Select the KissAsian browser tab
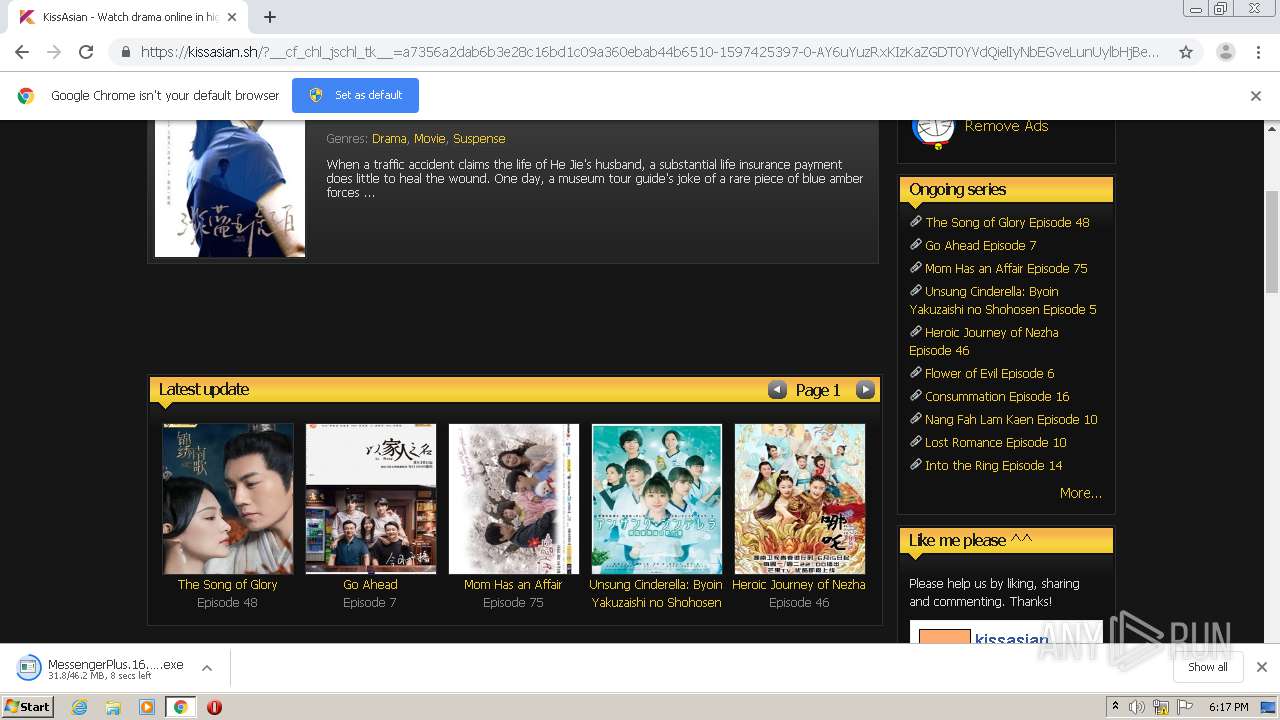Screen dimensions: 1280x720 point(128,17)
